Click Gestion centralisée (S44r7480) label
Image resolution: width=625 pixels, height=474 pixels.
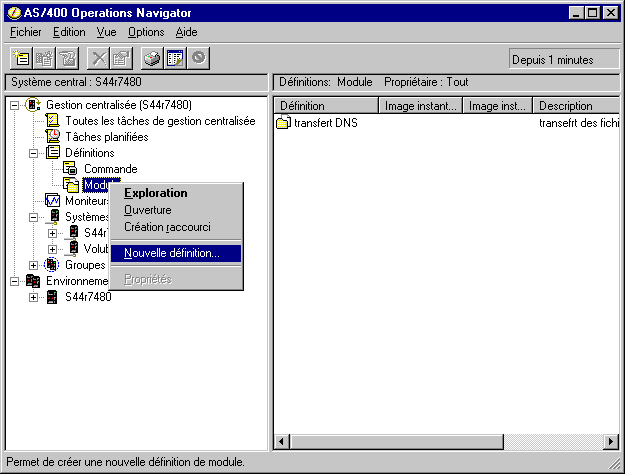coord(119,105)
